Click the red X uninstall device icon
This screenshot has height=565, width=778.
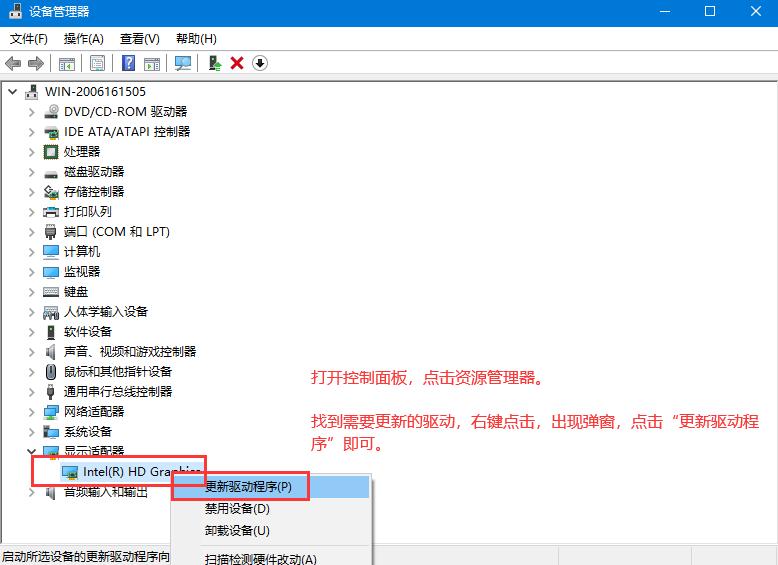point(237,63)
